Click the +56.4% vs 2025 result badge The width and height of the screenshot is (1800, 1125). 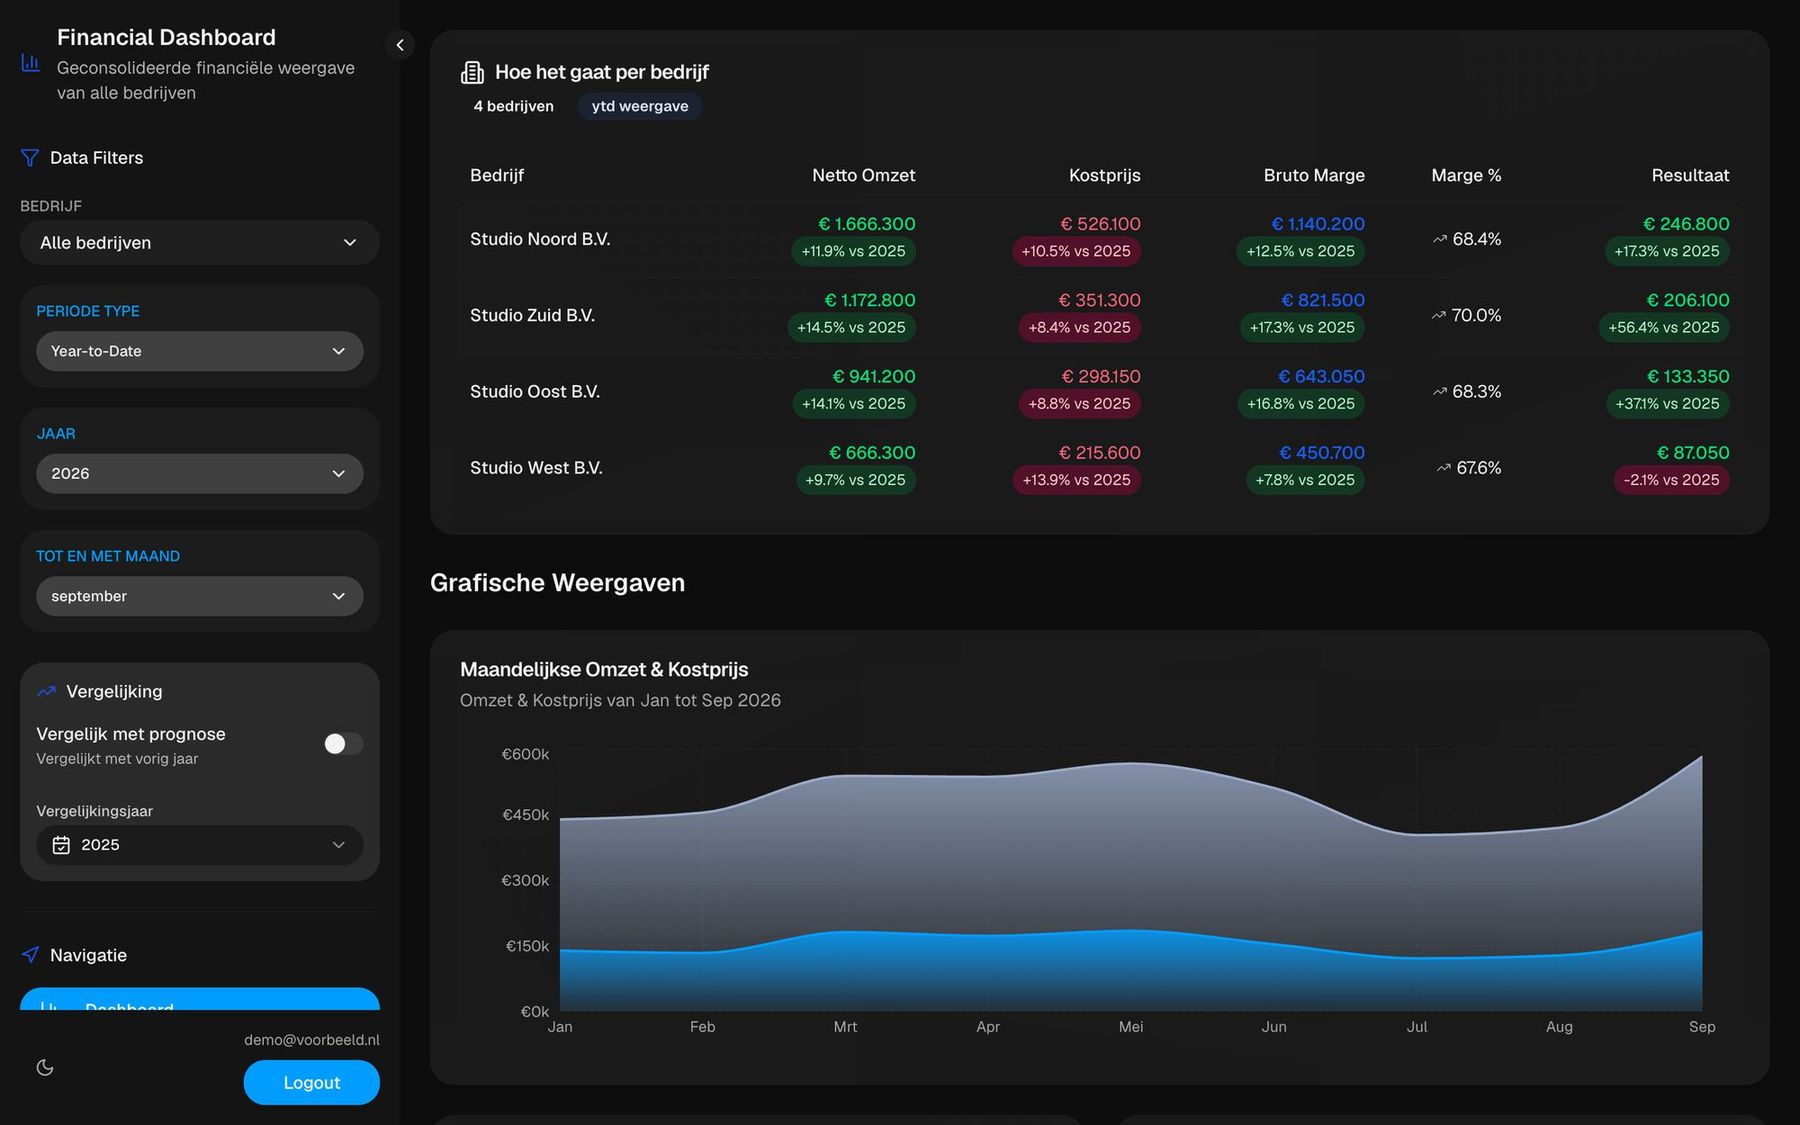[1664, 328]
